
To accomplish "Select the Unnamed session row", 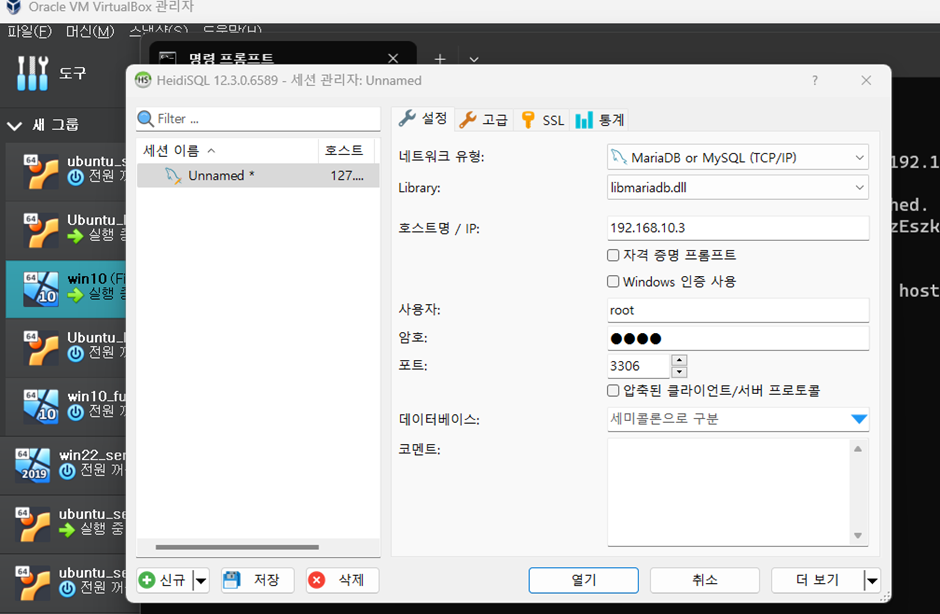I will pos(258,176).
